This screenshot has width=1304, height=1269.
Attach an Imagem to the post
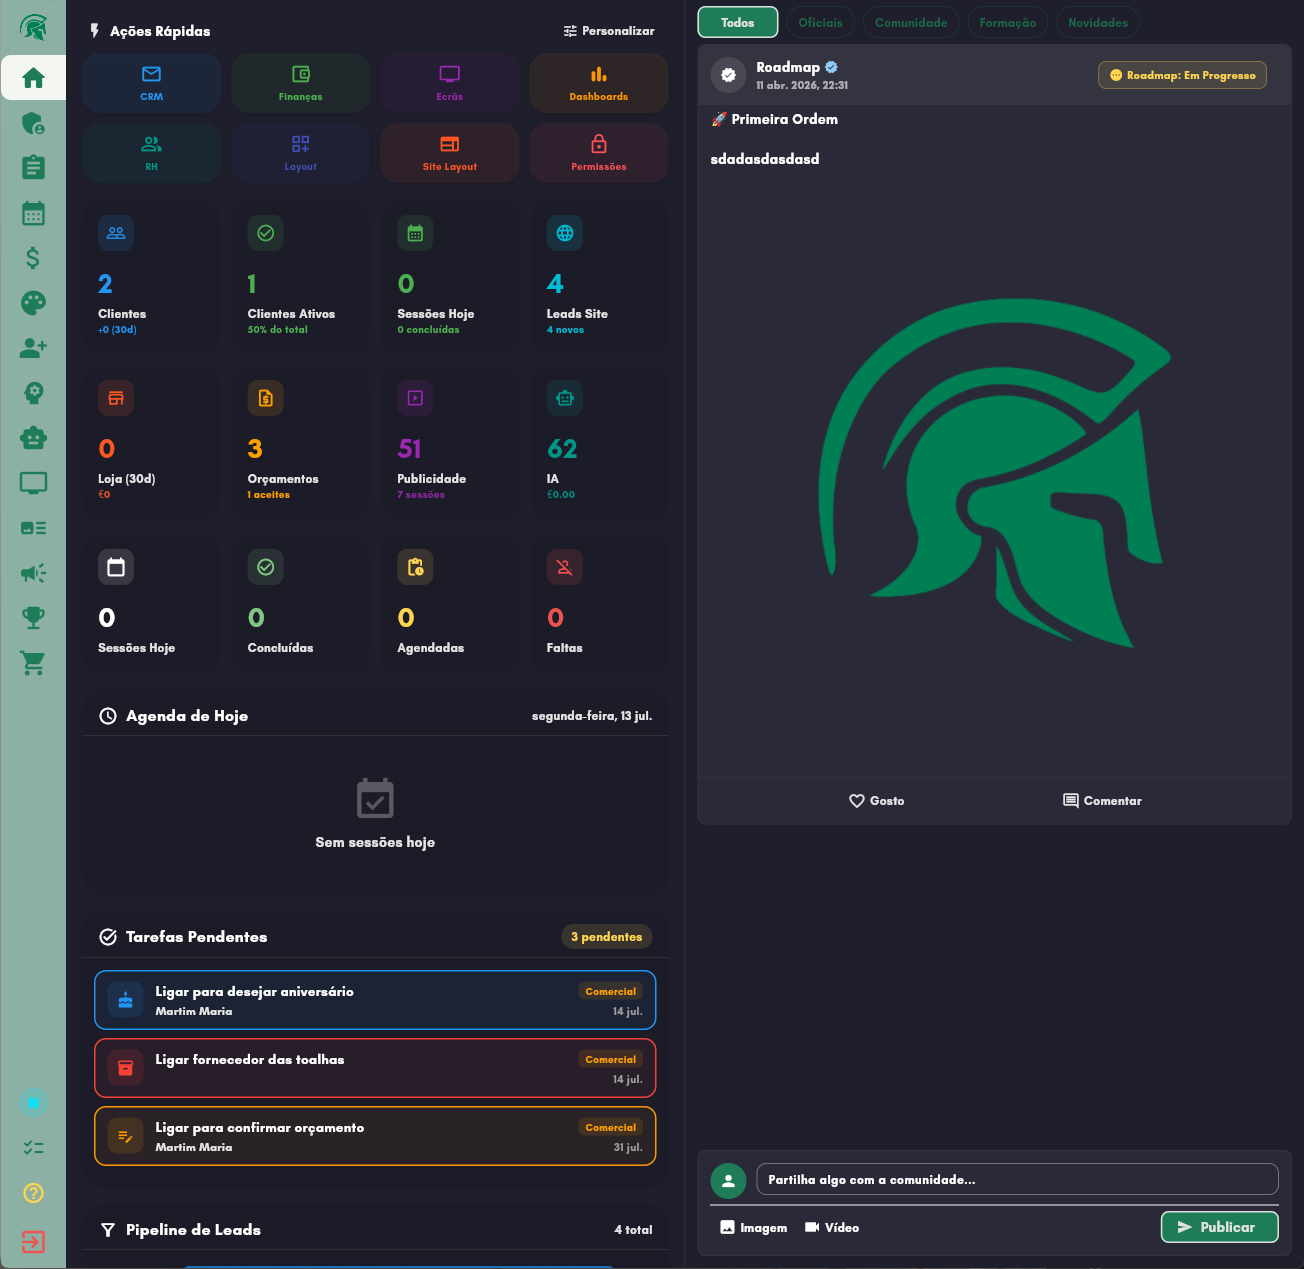(753, 1227)
